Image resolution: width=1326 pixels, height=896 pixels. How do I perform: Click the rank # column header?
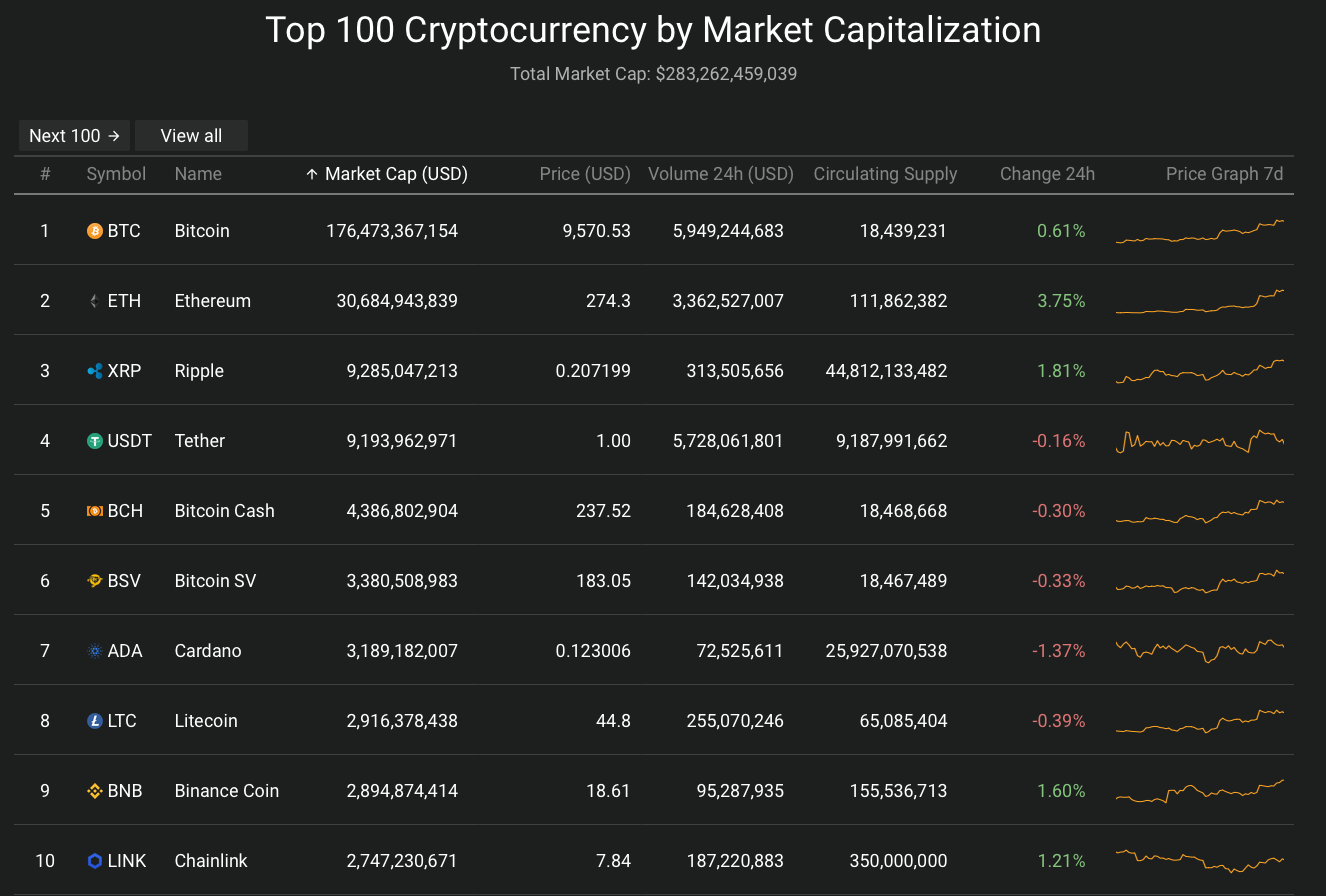coord(45,174)
